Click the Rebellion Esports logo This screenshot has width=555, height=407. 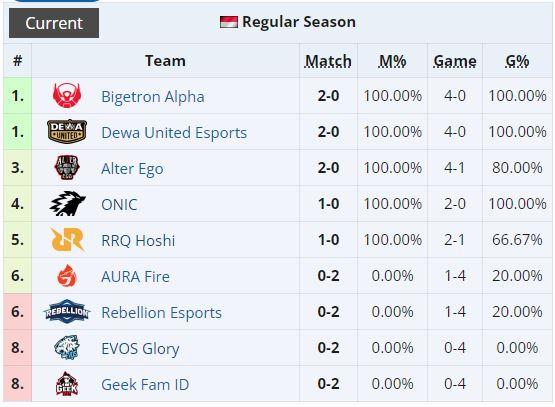click(x=67, y=311)
